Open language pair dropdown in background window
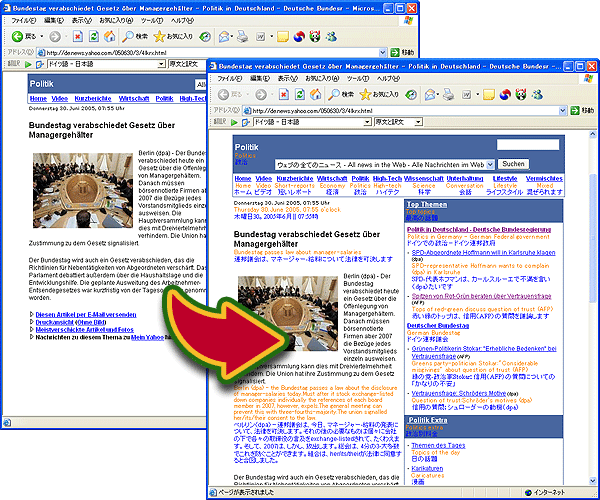This screenshot has height=500, width=600. click(161, 64)
